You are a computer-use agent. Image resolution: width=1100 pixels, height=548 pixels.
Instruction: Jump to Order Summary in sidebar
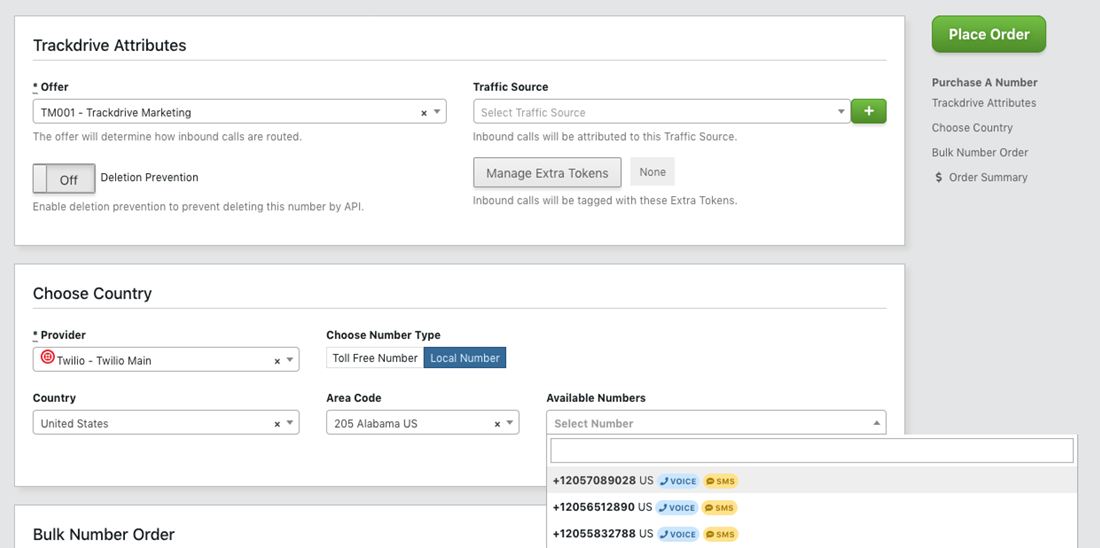(988, 178)
